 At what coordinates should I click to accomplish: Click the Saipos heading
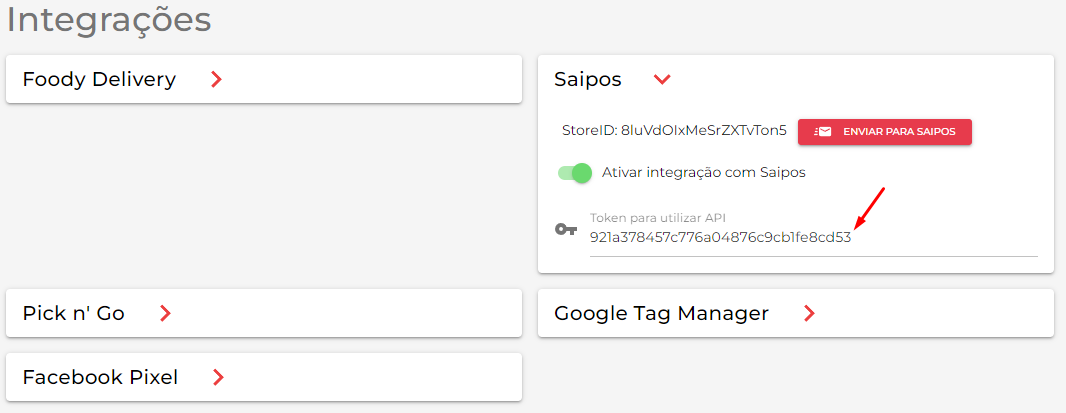coord(588,80)
